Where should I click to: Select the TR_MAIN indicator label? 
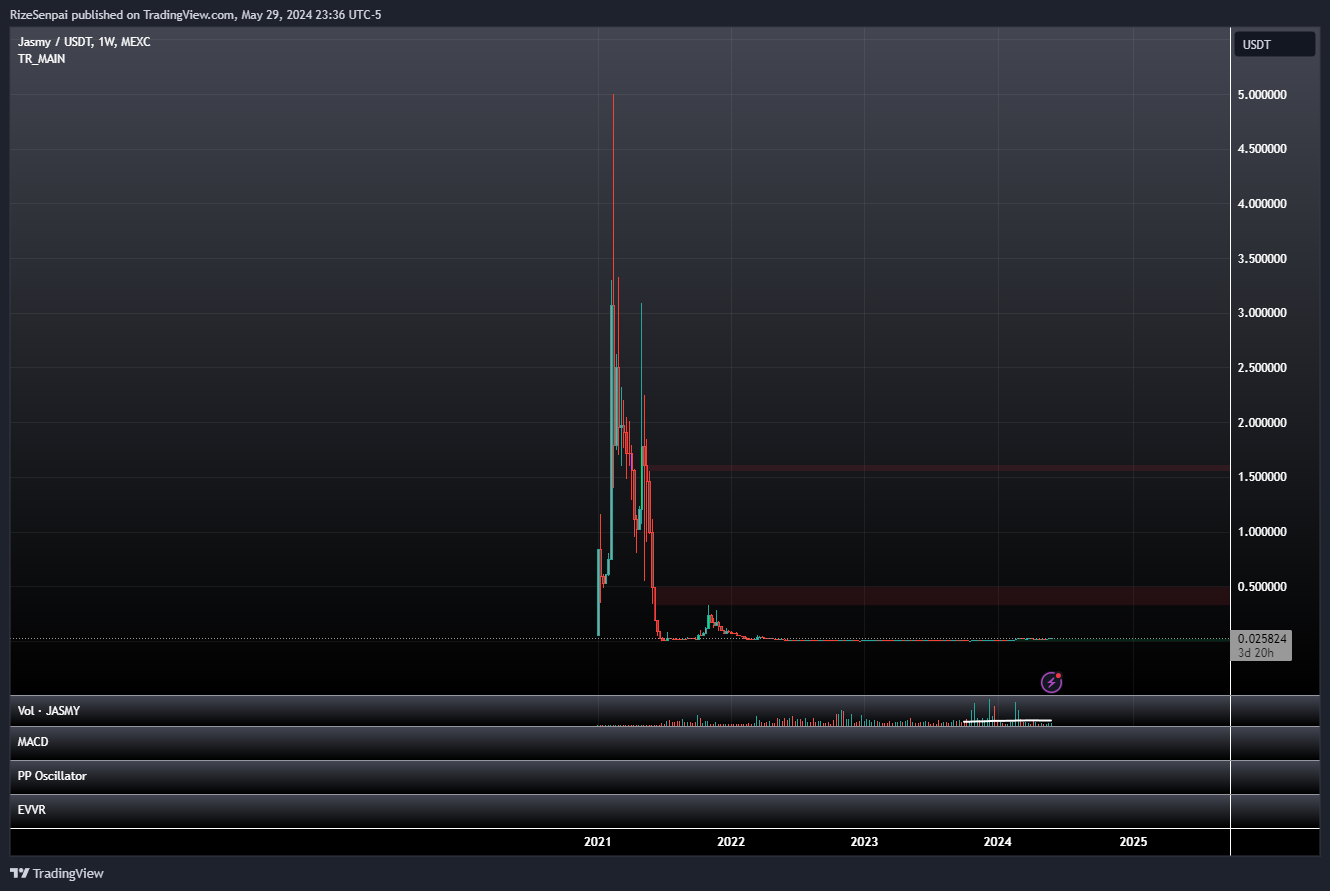[x=42, y=59]
